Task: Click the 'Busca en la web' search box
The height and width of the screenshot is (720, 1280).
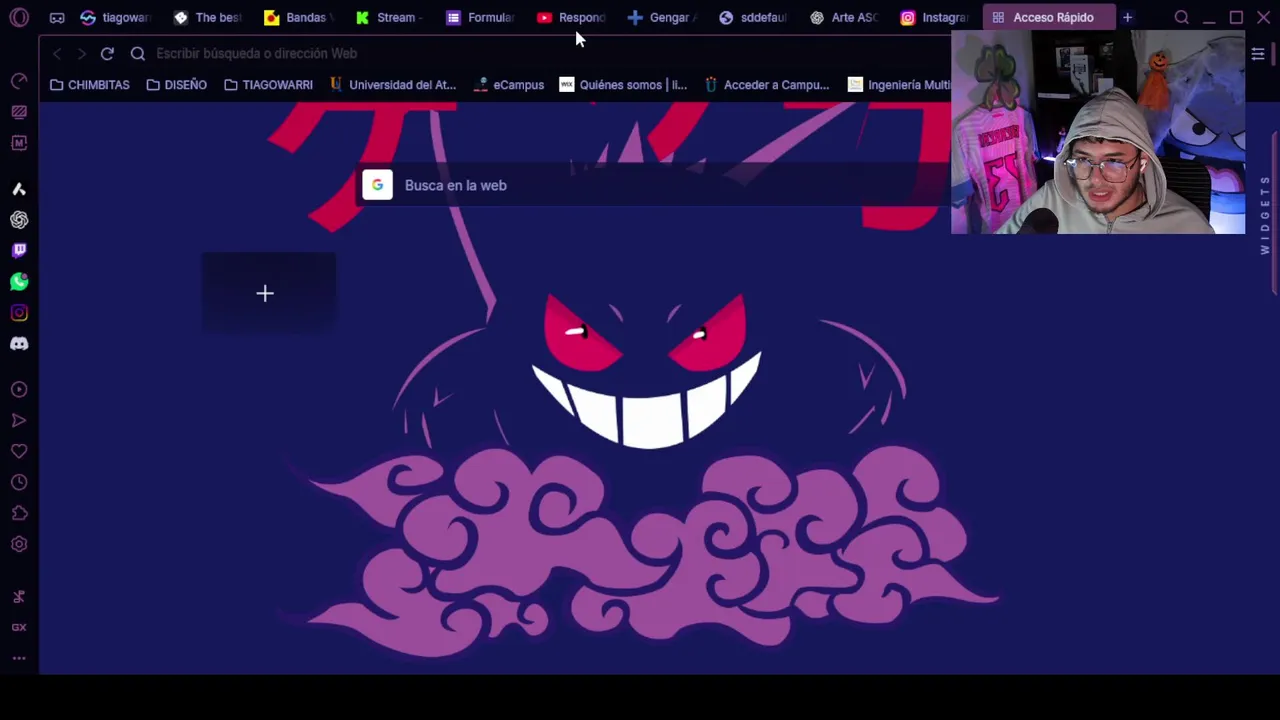Action: (655, 185)
